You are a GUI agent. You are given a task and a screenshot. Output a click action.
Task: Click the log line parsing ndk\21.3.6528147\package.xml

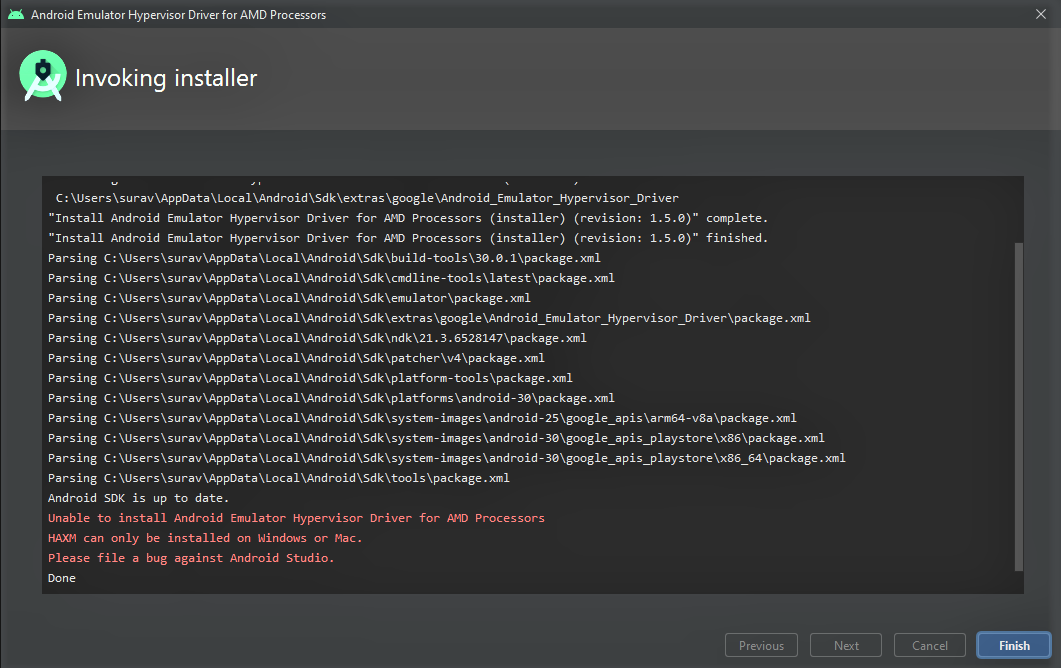click(317, 338)
